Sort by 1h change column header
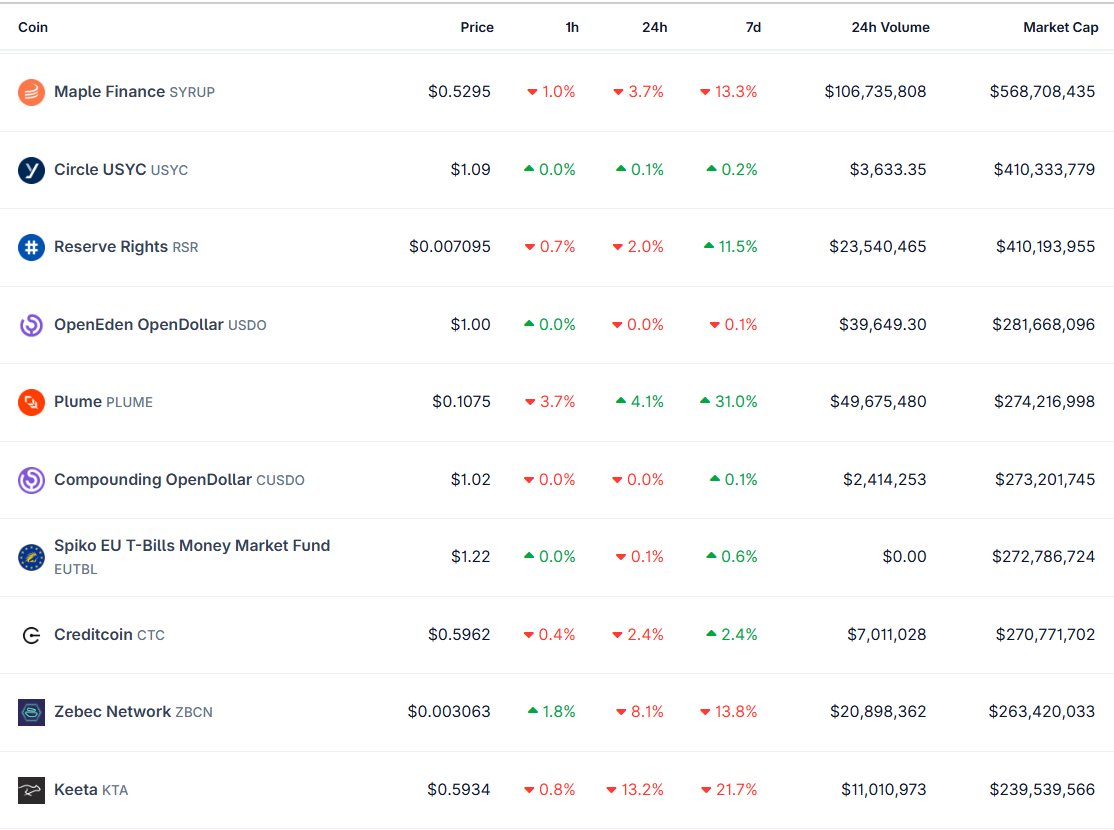 coord(572,27)
